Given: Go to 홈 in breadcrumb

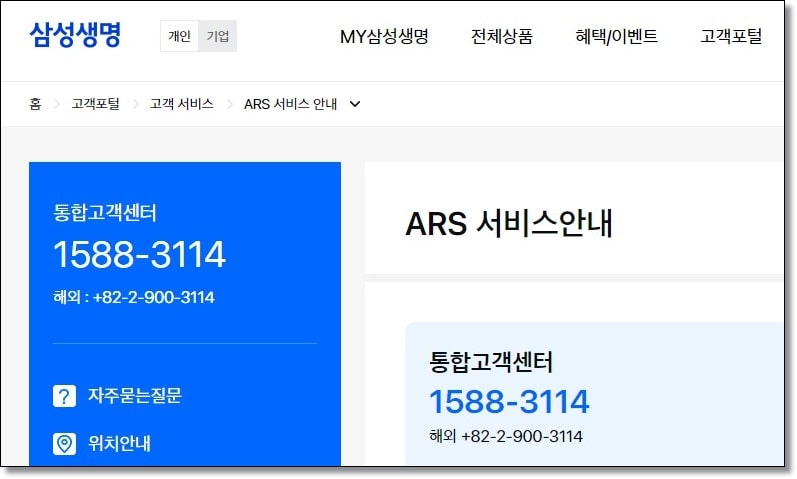Looking at the screenshot, I should coord(35,104).
